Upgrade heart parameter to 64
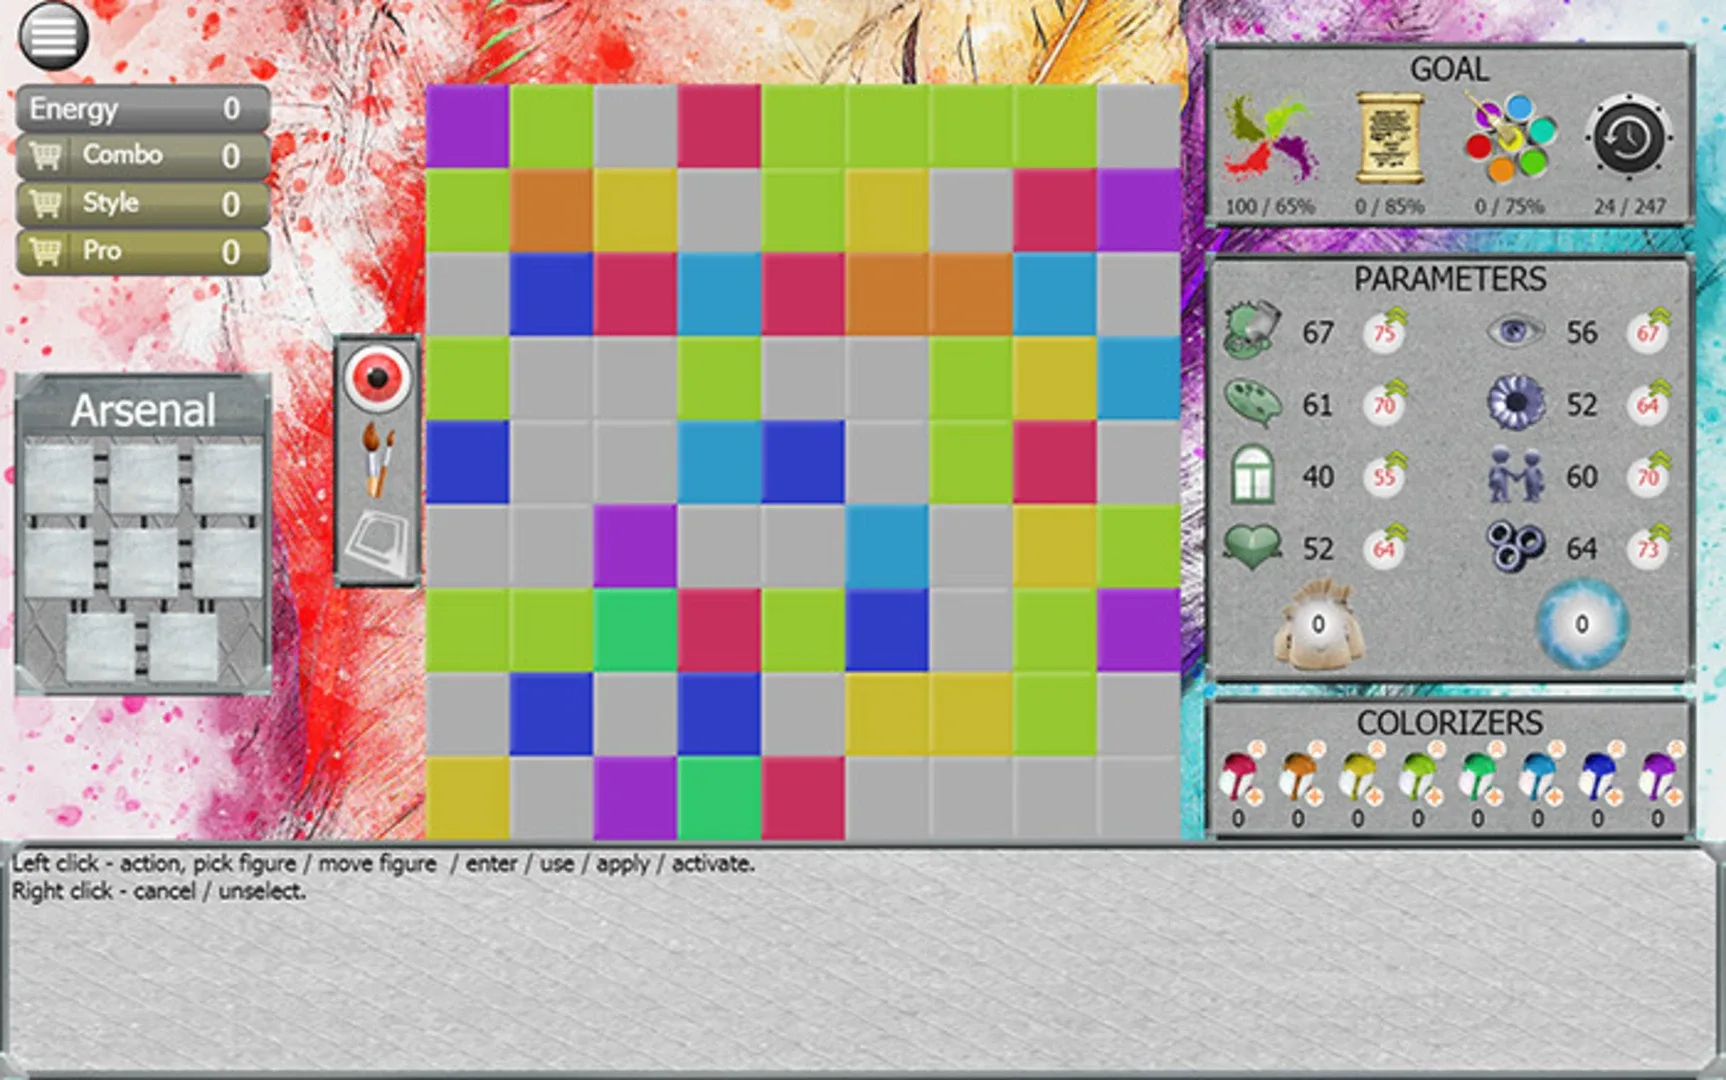 click(x=1385, y=548)
